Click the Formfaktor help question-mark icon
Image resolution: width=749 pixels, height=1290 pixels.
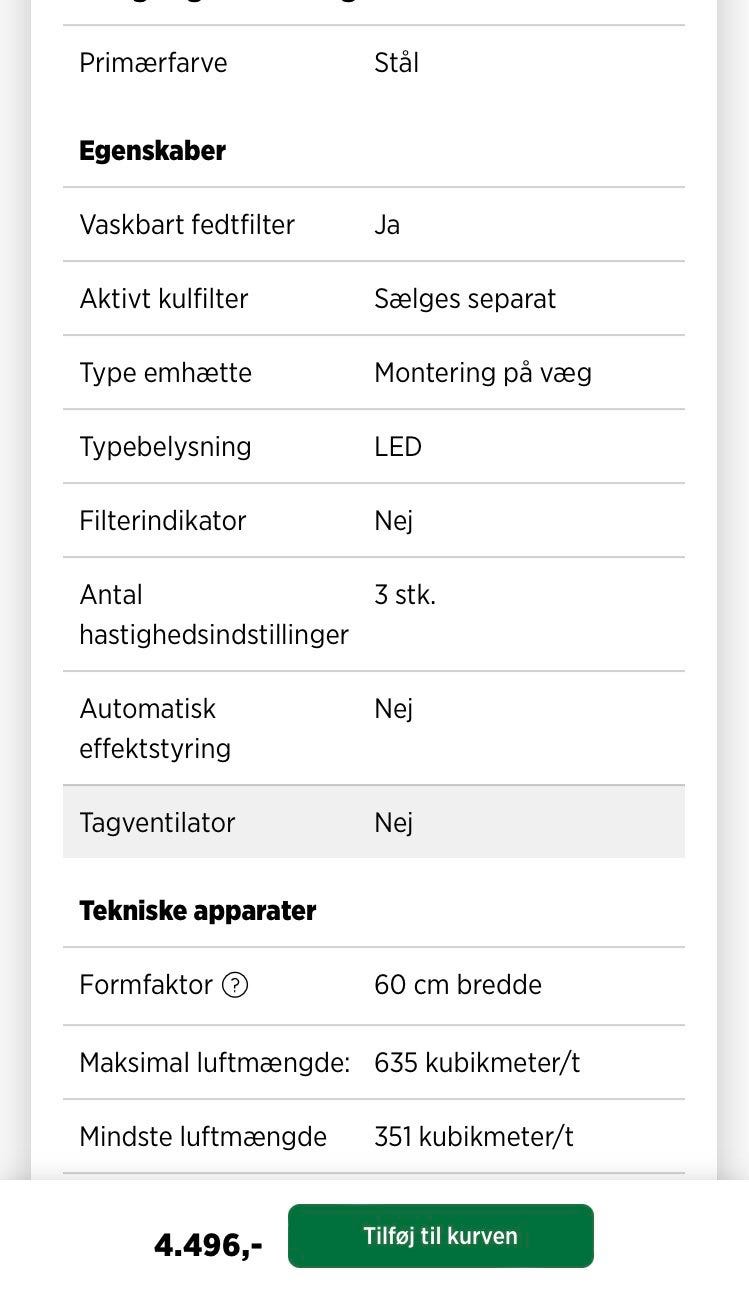tap(234, 985)
